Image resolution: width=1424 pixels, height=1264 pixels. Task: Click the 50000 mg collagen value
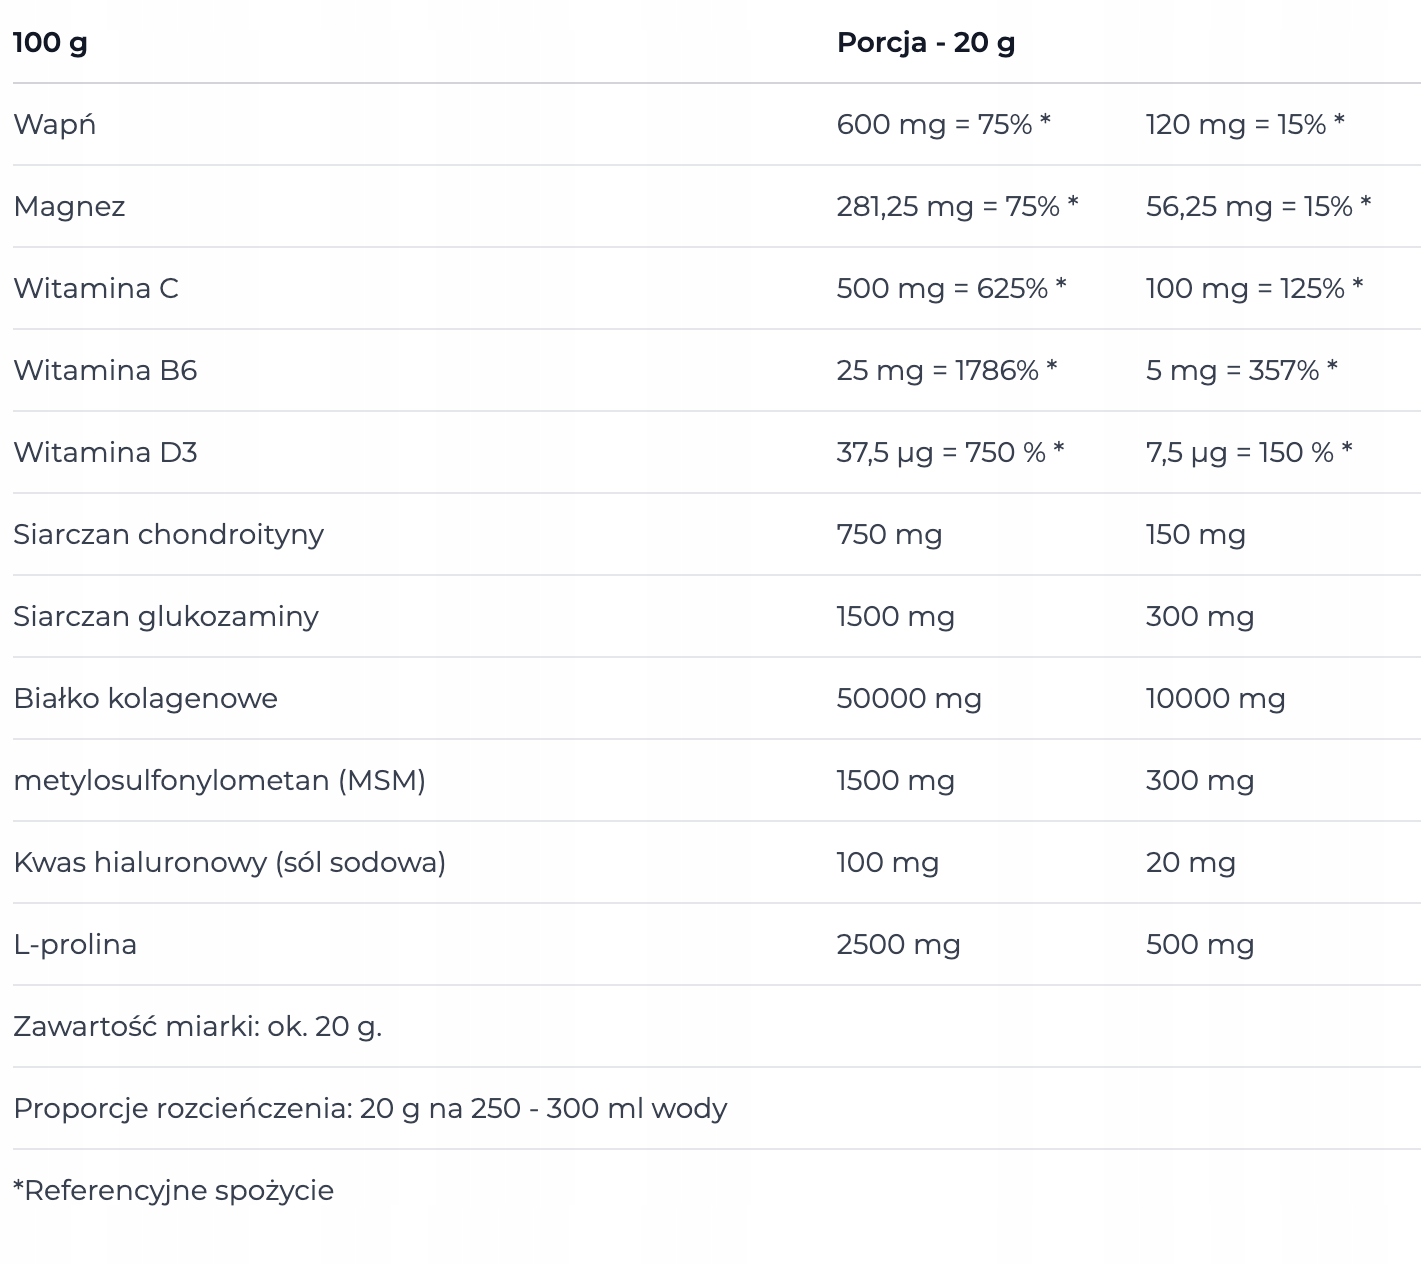(x=908, y=699)
